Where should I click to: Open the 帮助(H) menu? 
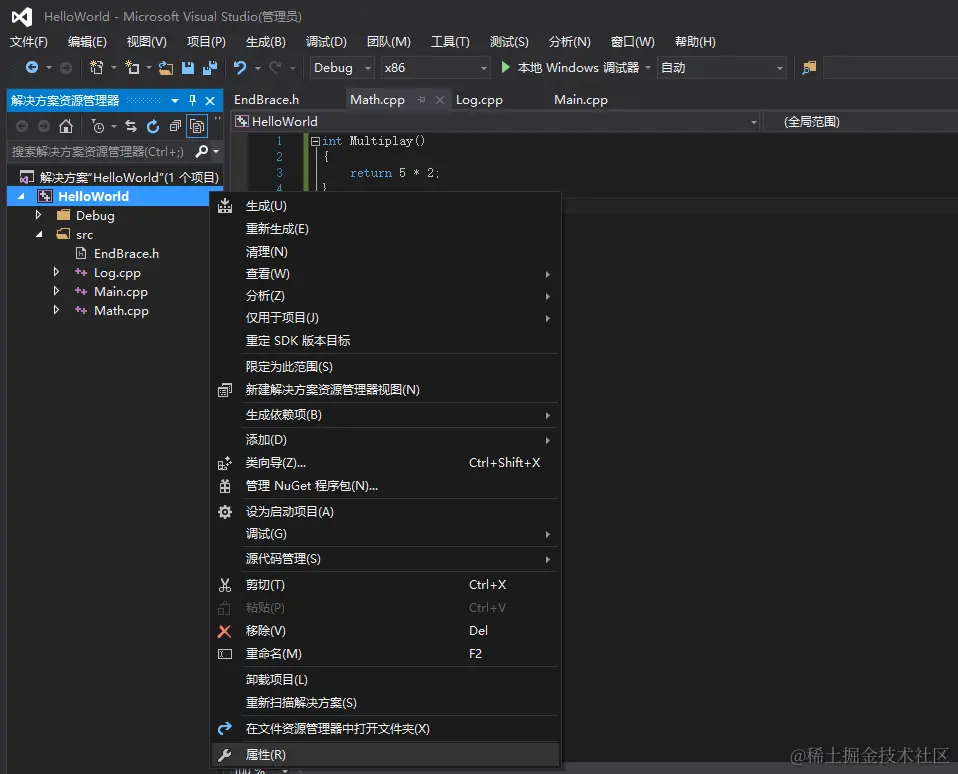coord(695,42)
